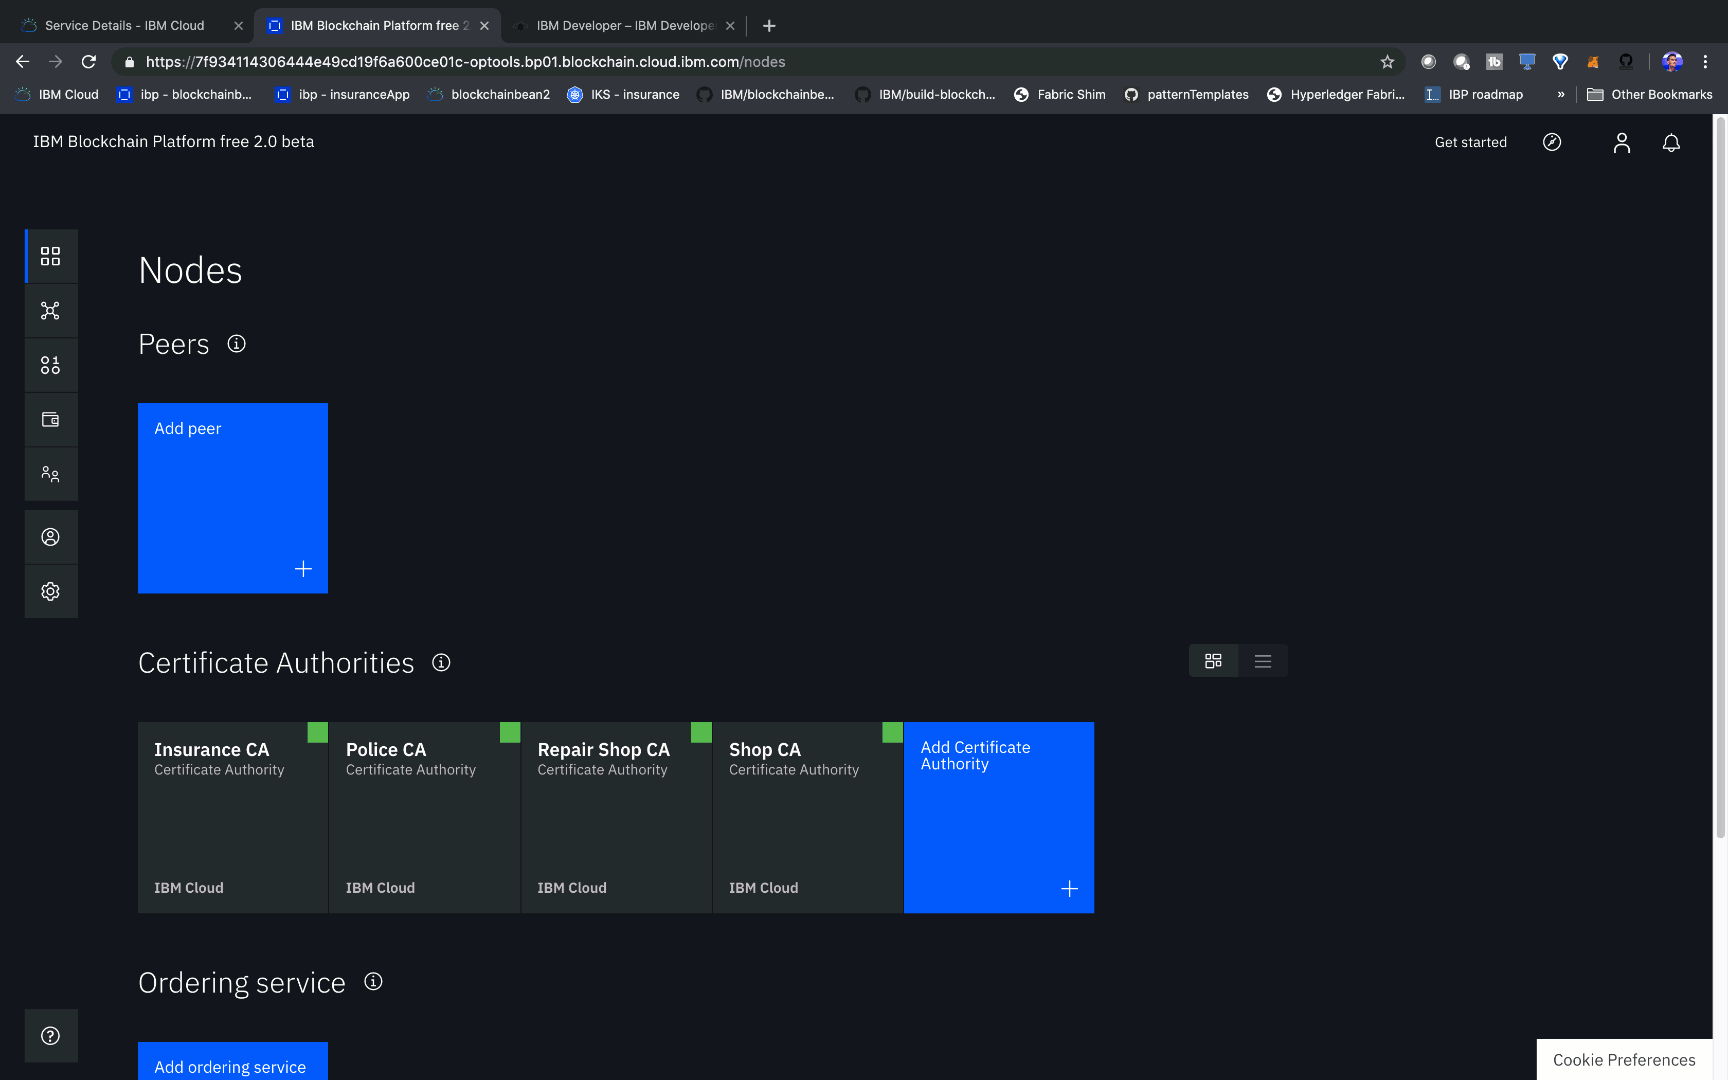Open the IBM/build-blockch... bookmark
1728x1080 pixels.
click(925, 95)
